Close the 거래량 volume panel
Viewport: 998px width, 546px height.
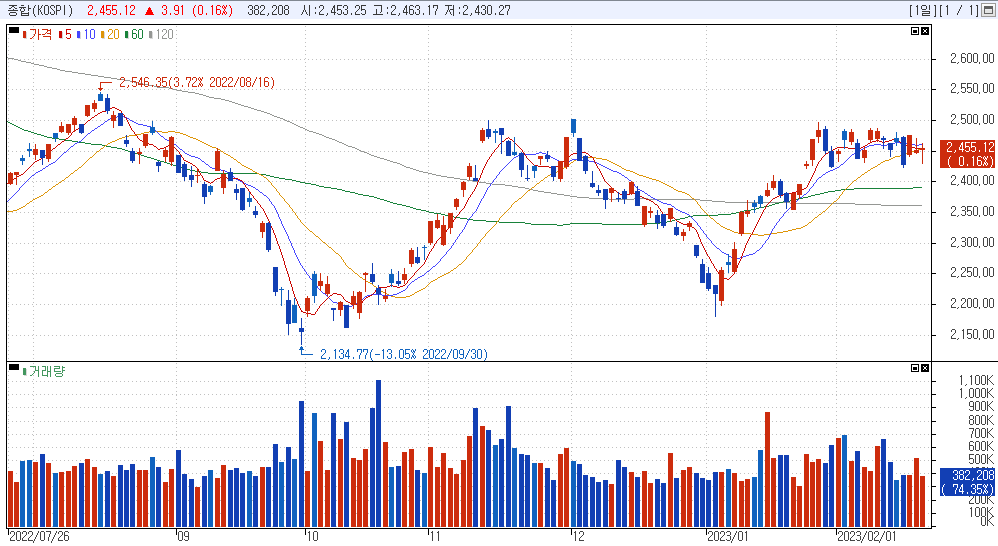tap(925, 368)
